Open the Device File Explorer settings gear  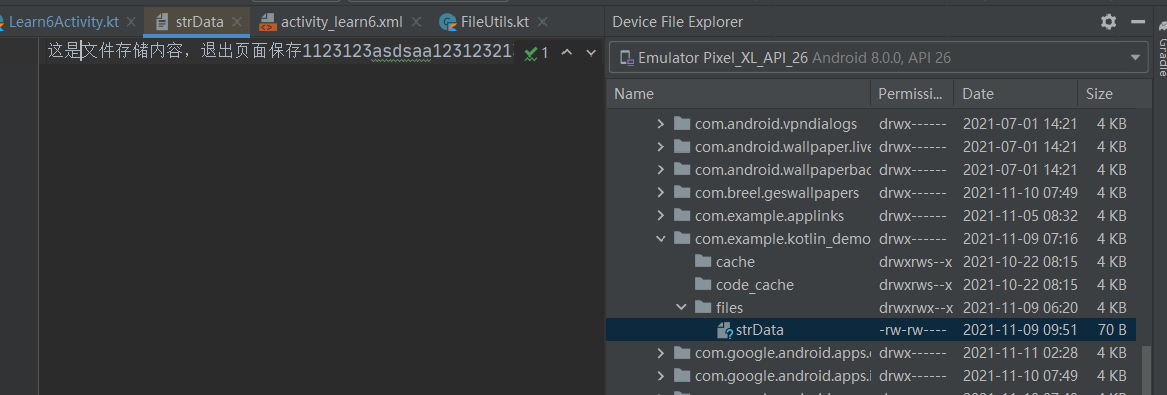point(1108,22)
